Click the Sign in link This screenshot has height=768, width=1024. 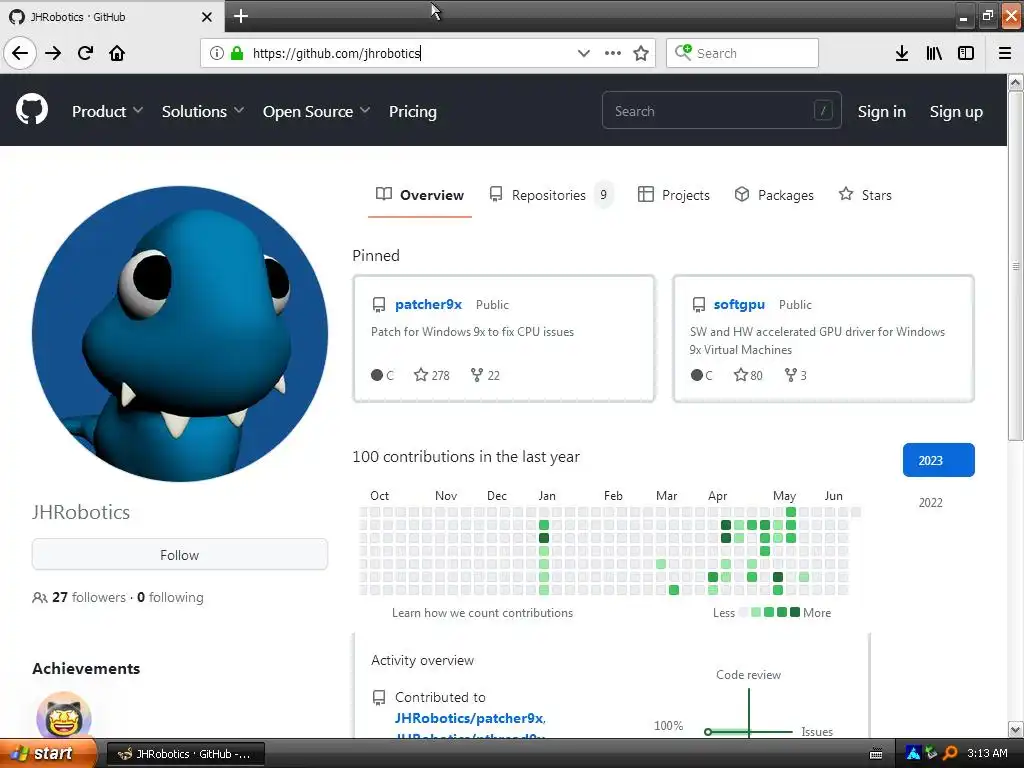coord(881,112)
